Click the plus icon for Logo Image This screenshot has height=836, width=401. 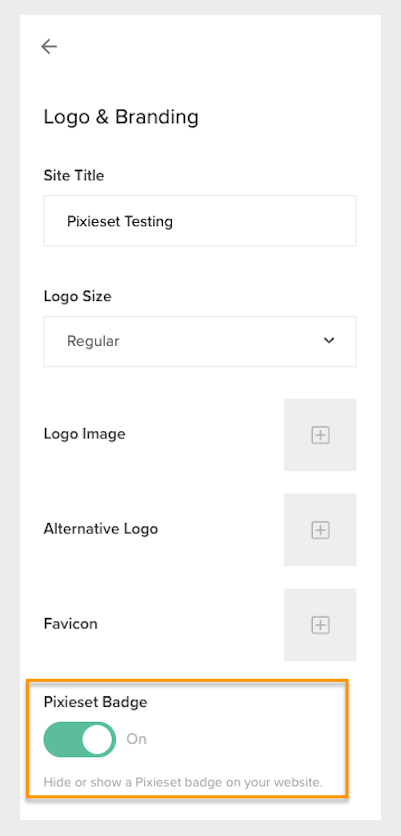[320, 435]
